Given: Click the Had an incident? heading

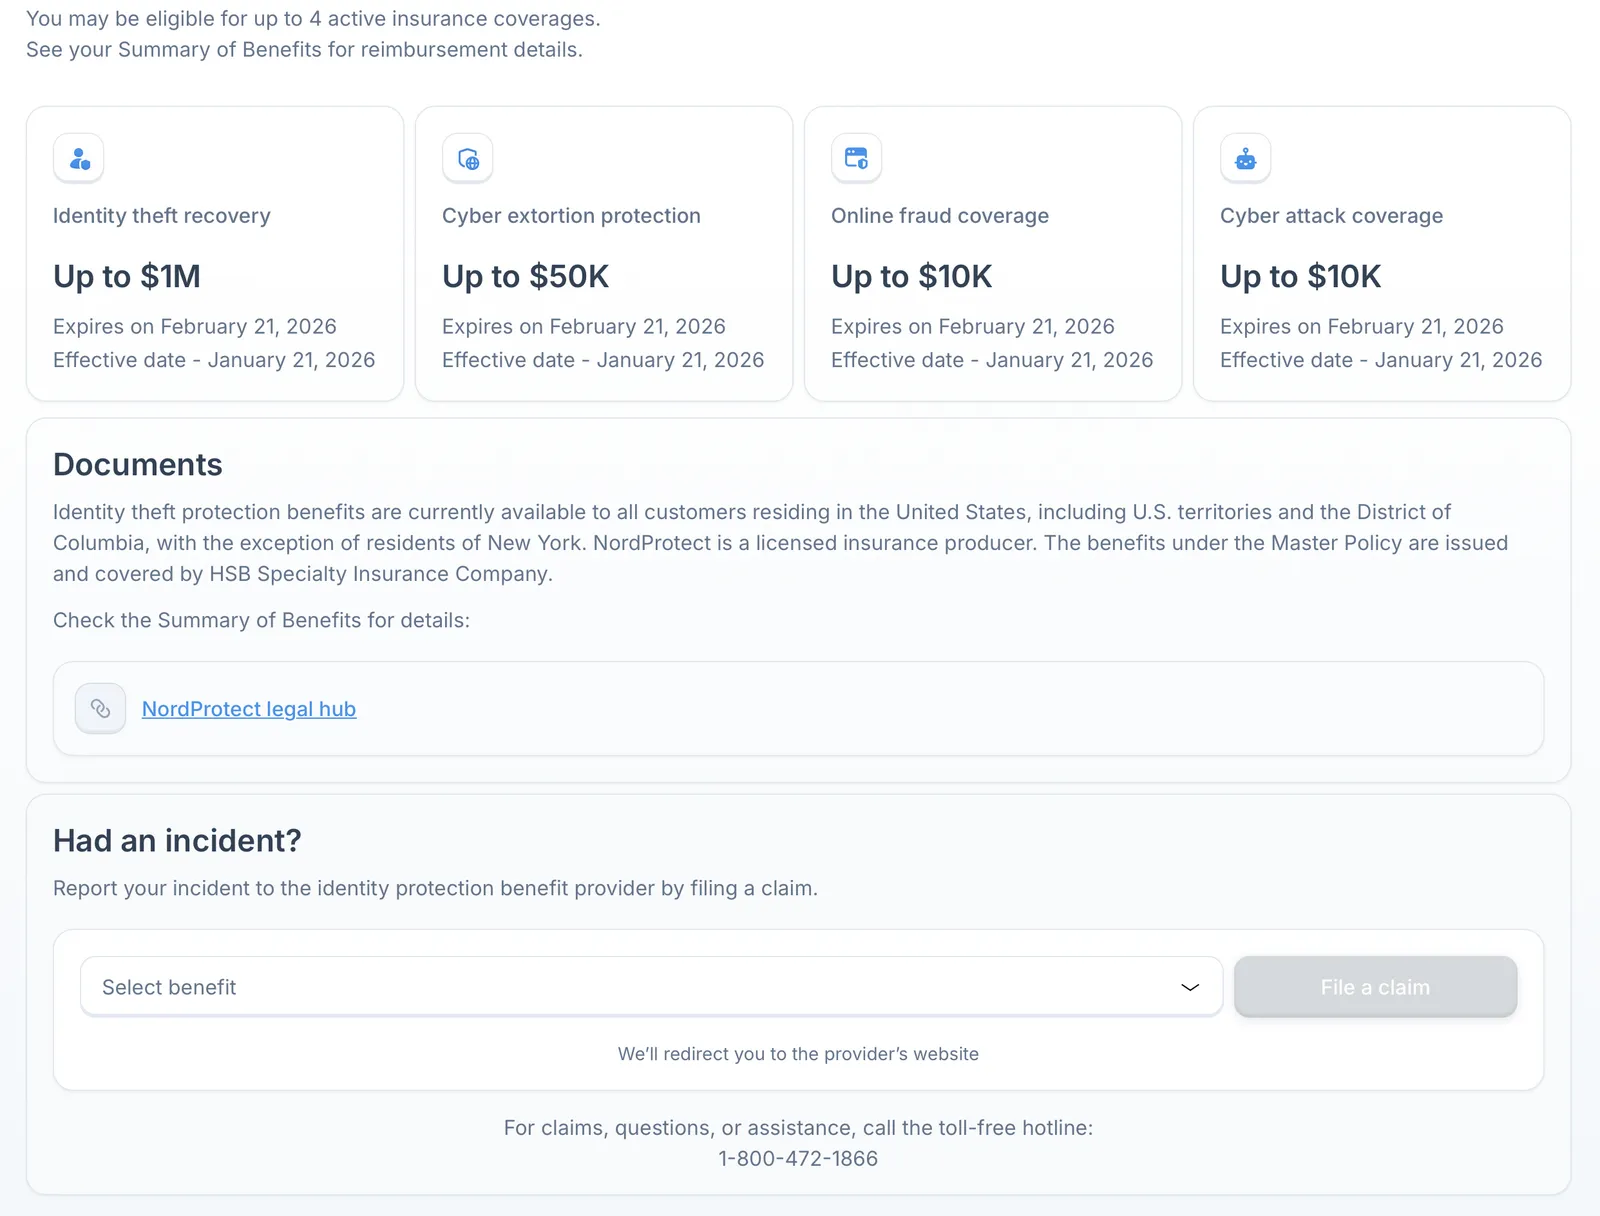Looking at the screenshot, I should click(x=177, y=841).
